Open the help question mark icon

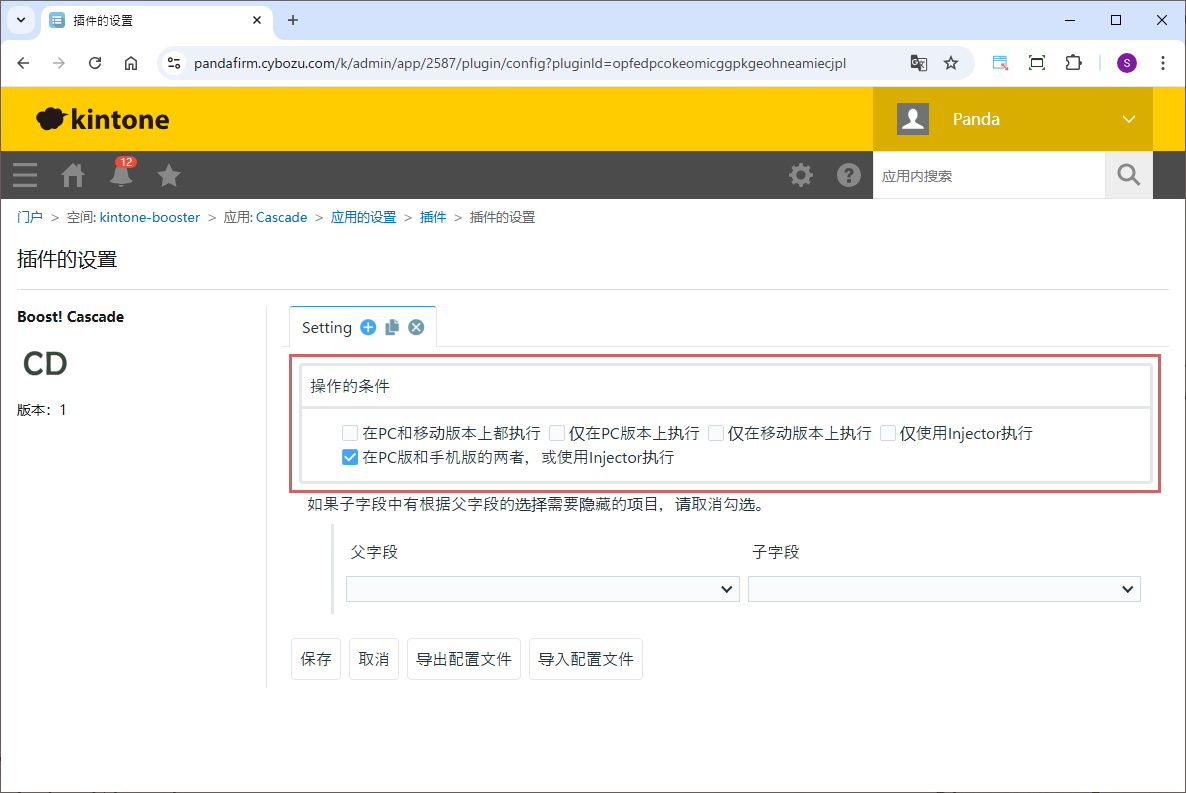tap(849, 176)
